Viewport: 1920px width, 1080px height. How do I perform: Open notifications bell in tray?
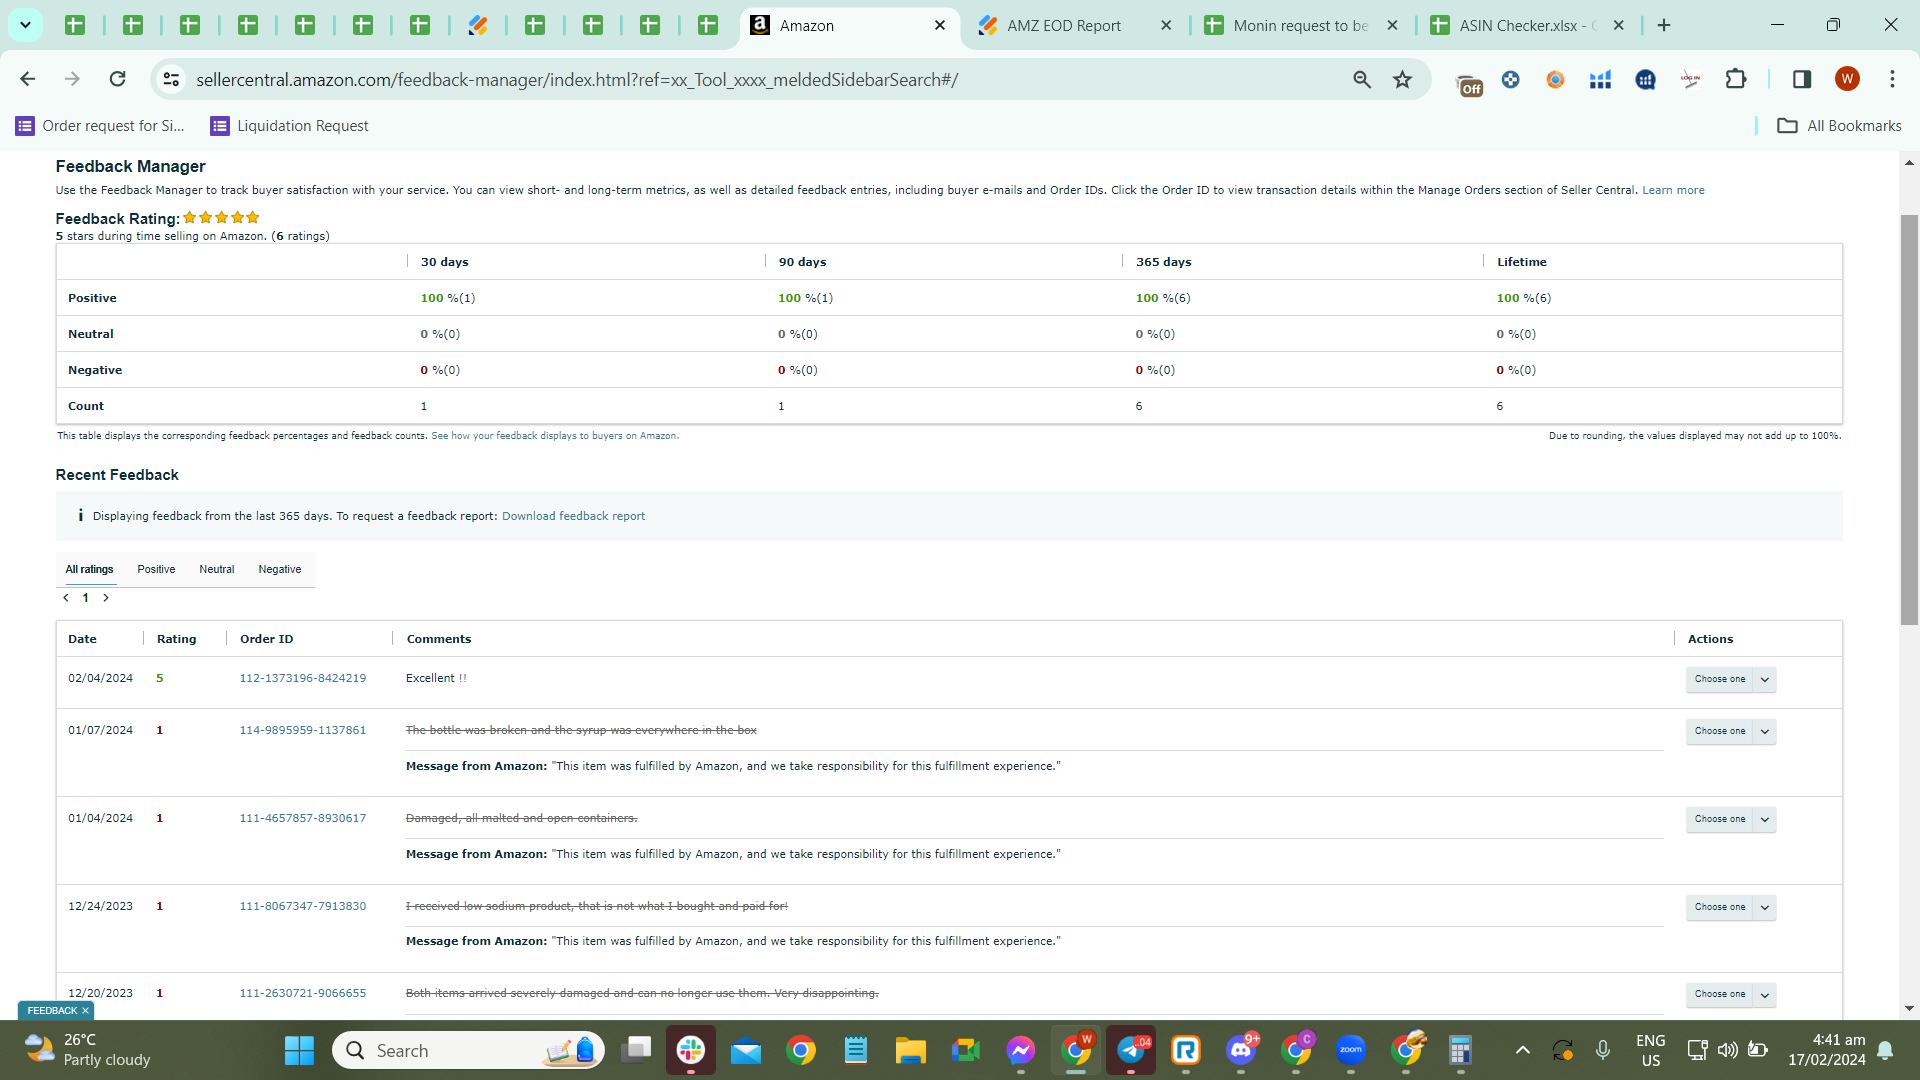point(1885,1050)
